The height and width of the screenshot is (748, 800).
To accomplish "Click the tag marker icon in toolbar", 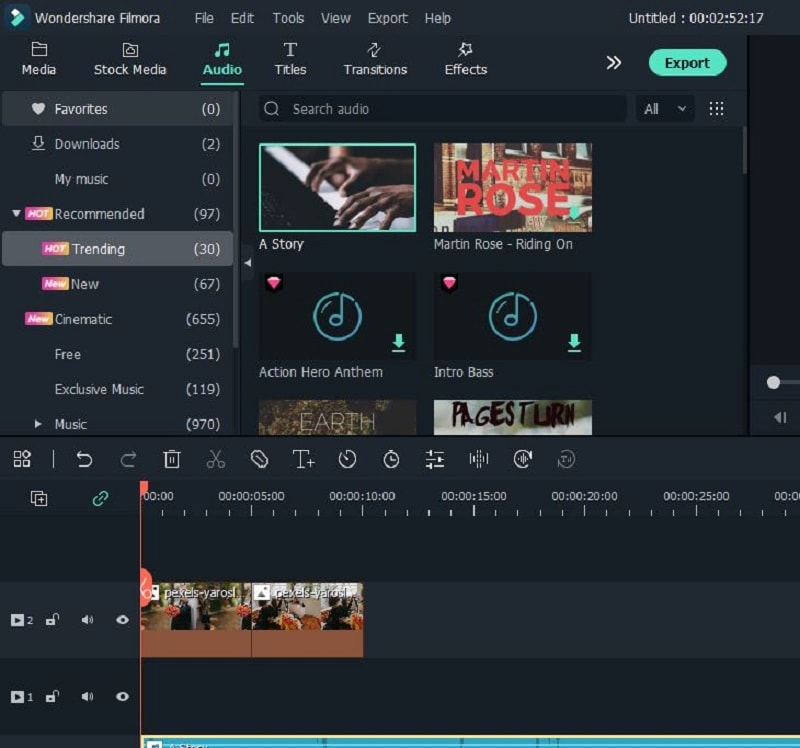I will click(259, 459).
